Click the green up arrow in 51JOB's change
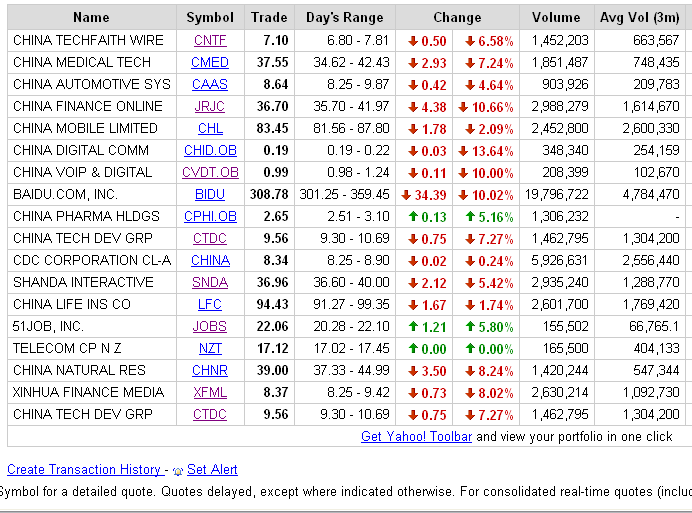 tap(413, 326)
